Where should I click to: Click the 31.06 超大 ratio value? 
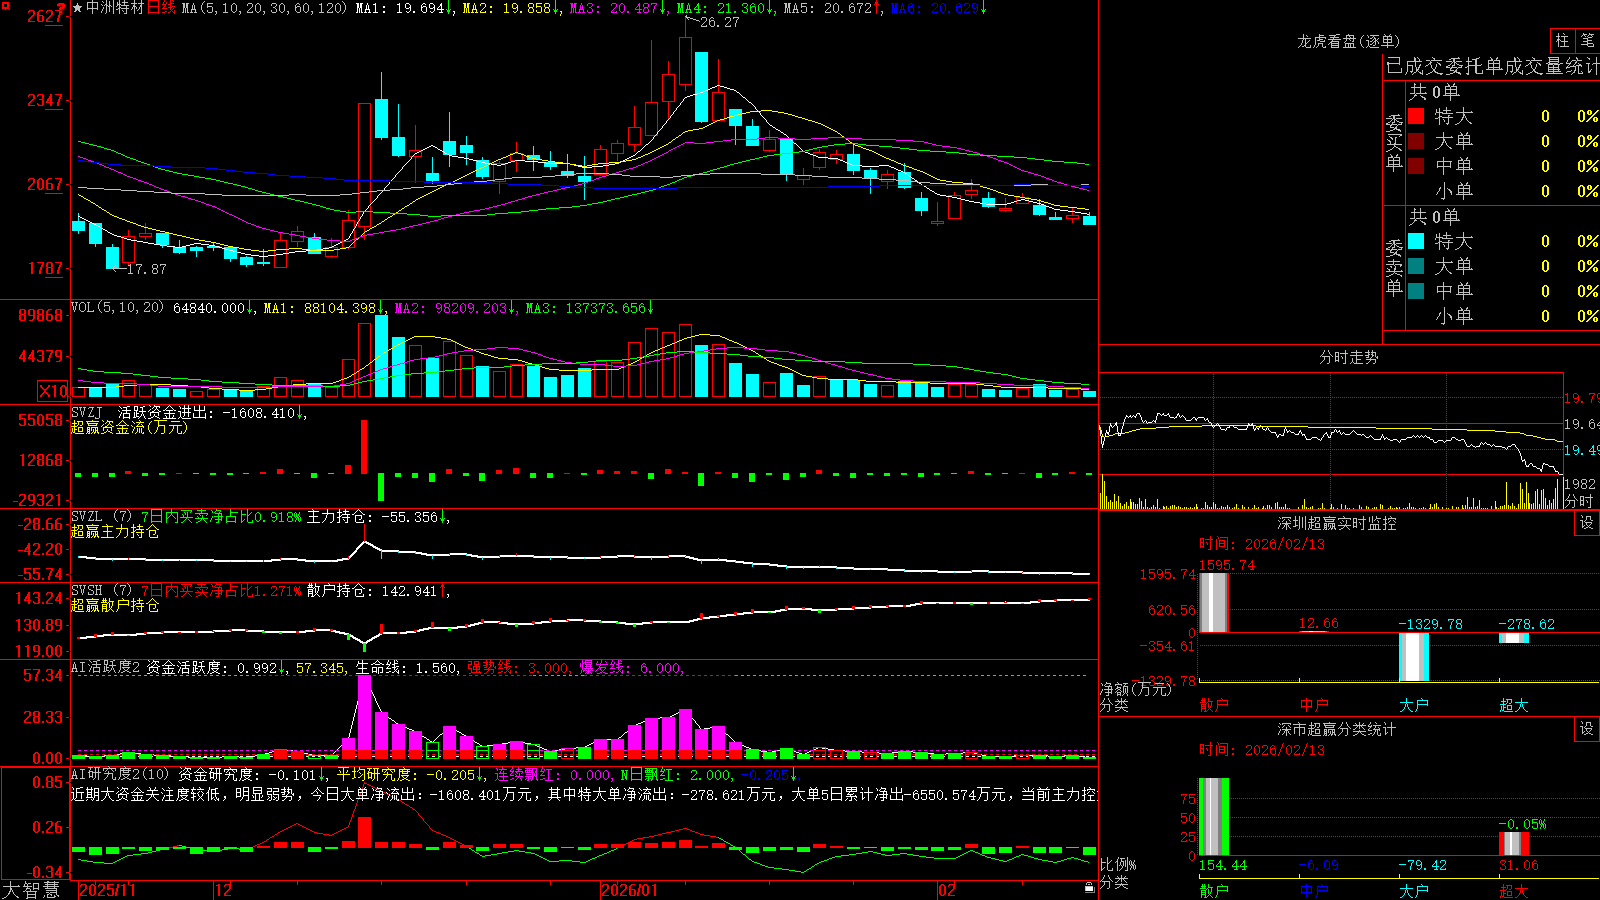coord(1519,865)
